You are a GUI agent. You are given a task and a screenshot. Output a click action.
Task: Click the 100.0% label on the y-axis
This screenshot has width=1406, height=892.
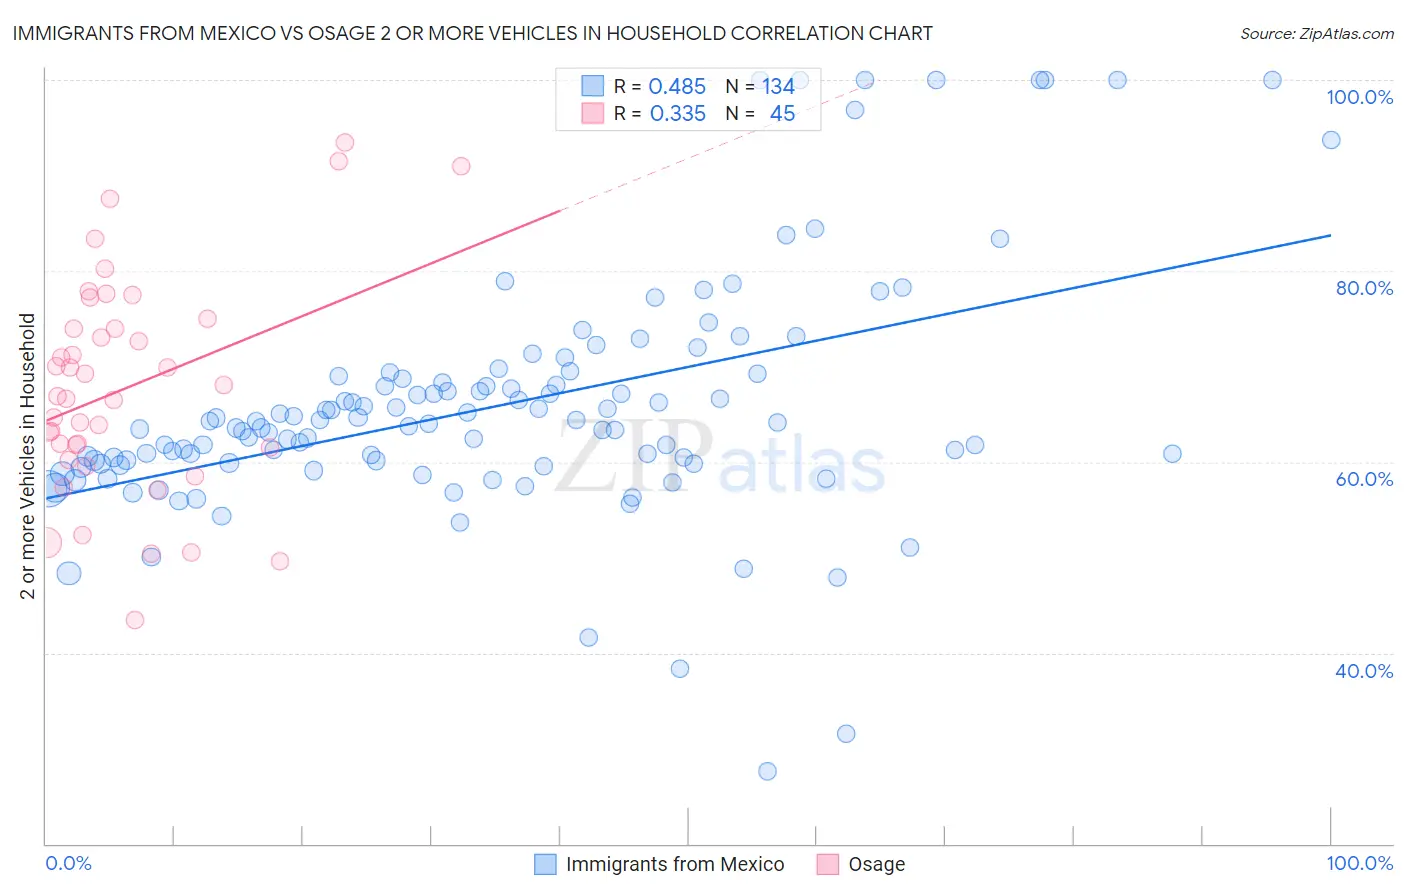pyautogui.click(x=1360, y=97)
